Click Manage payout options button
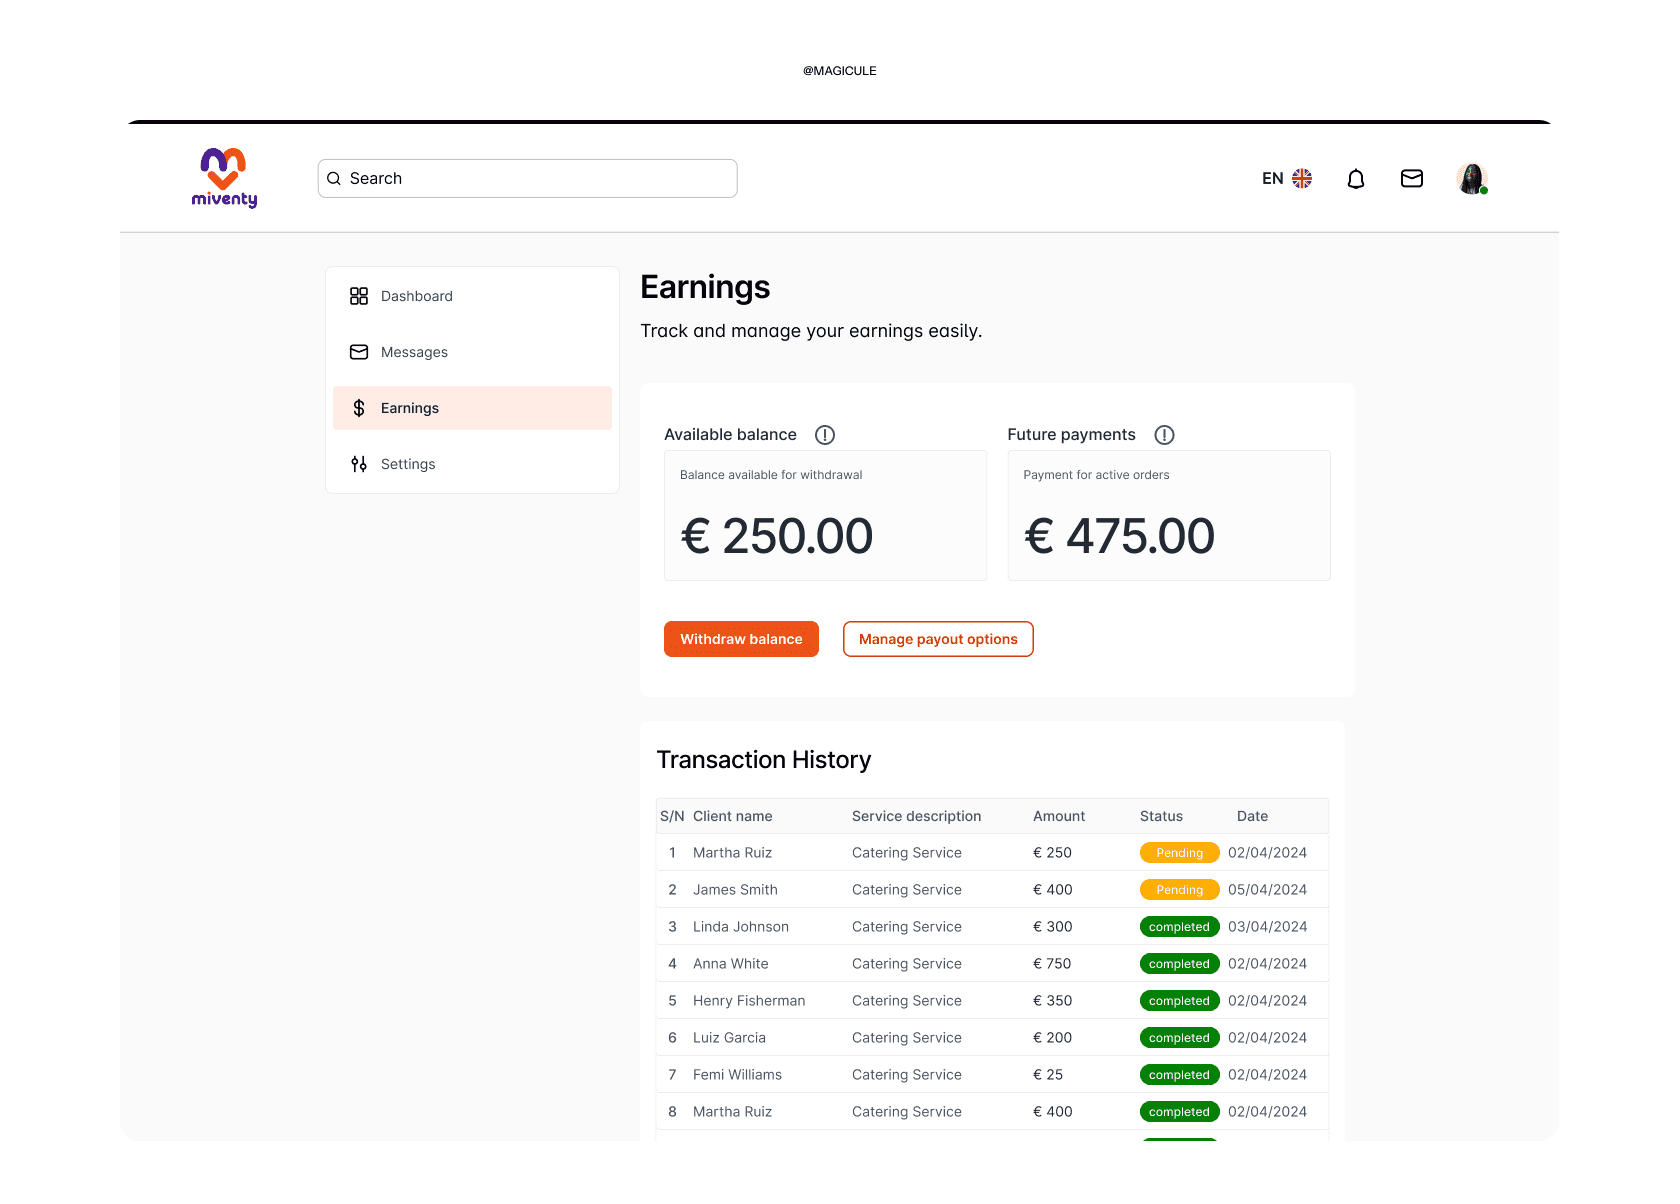The height and width of the screenshot is (1204, 1680). point(938,639)
